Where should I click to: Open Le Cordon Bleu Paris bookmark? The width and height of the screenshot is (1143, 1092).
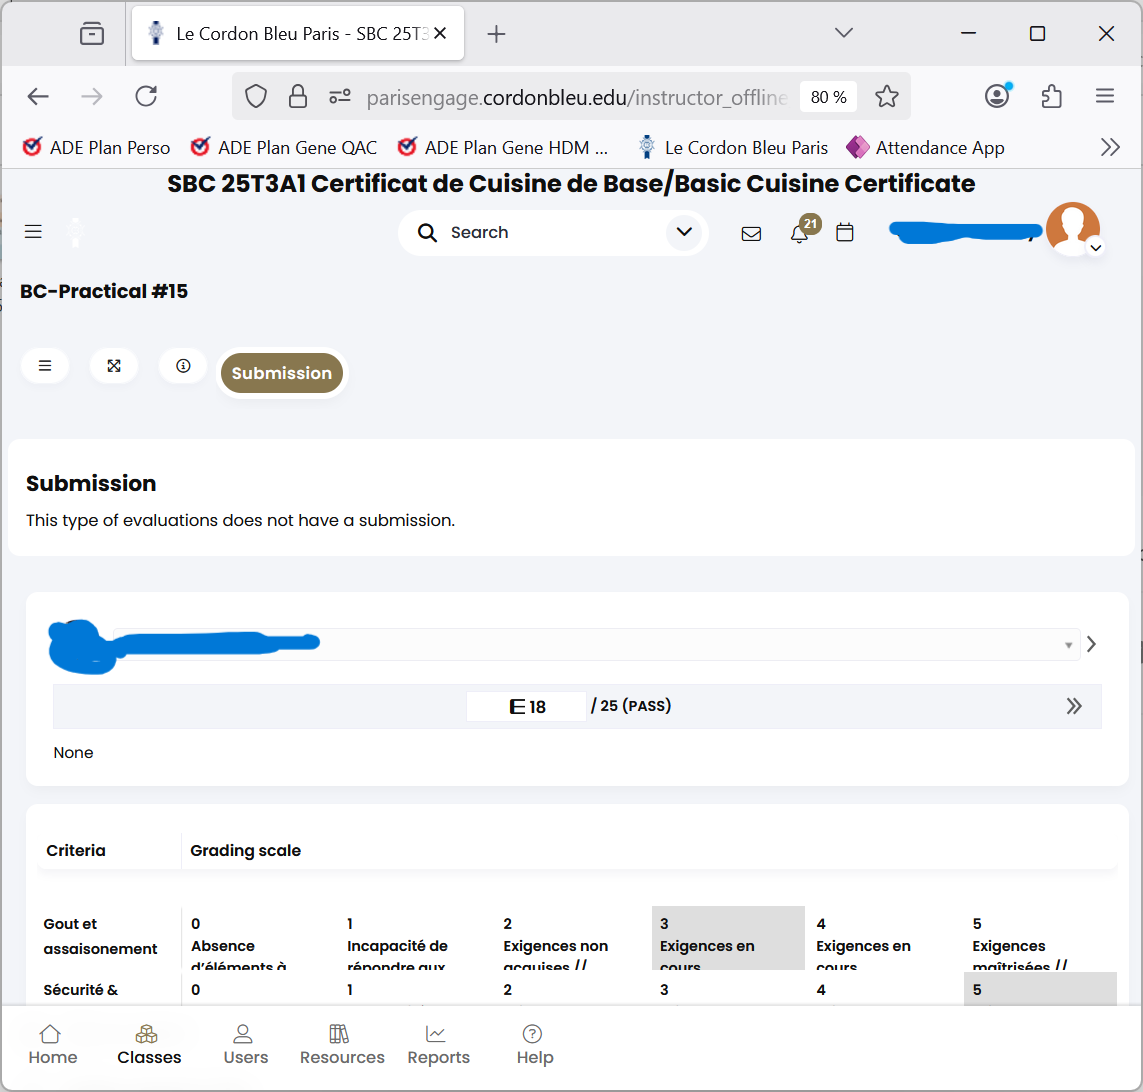[x=733, y=147]
